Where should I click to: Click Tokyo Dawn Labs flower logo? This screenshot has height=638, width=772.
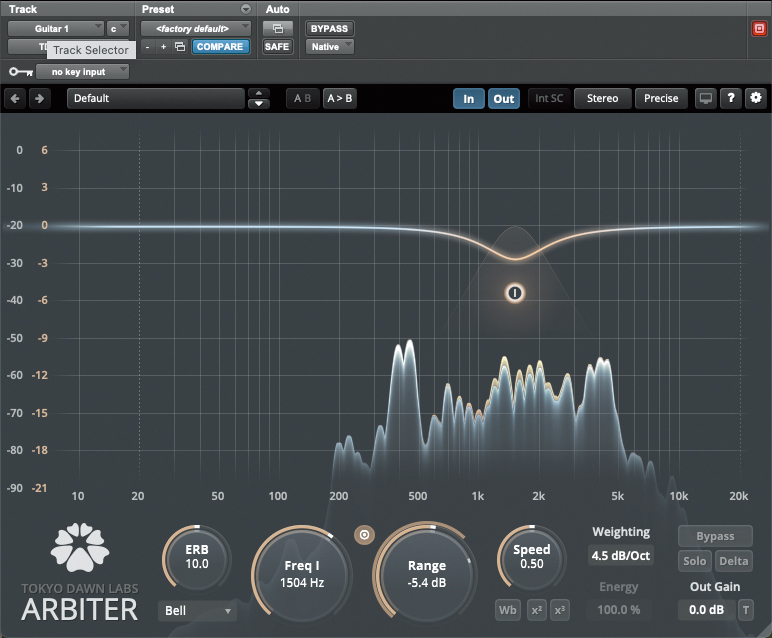coord(80,547)
